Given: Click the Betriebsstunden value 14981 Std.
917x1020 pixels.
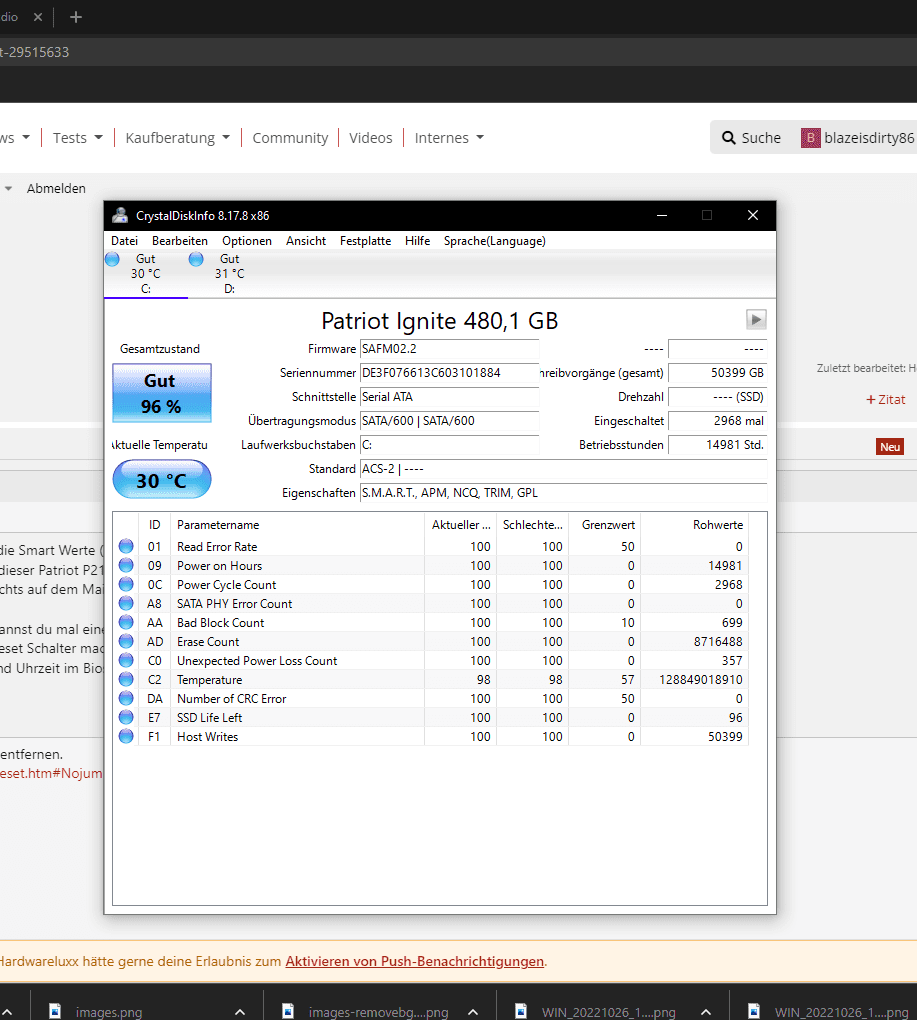Looking at the screenshot, I should point(717,445).
